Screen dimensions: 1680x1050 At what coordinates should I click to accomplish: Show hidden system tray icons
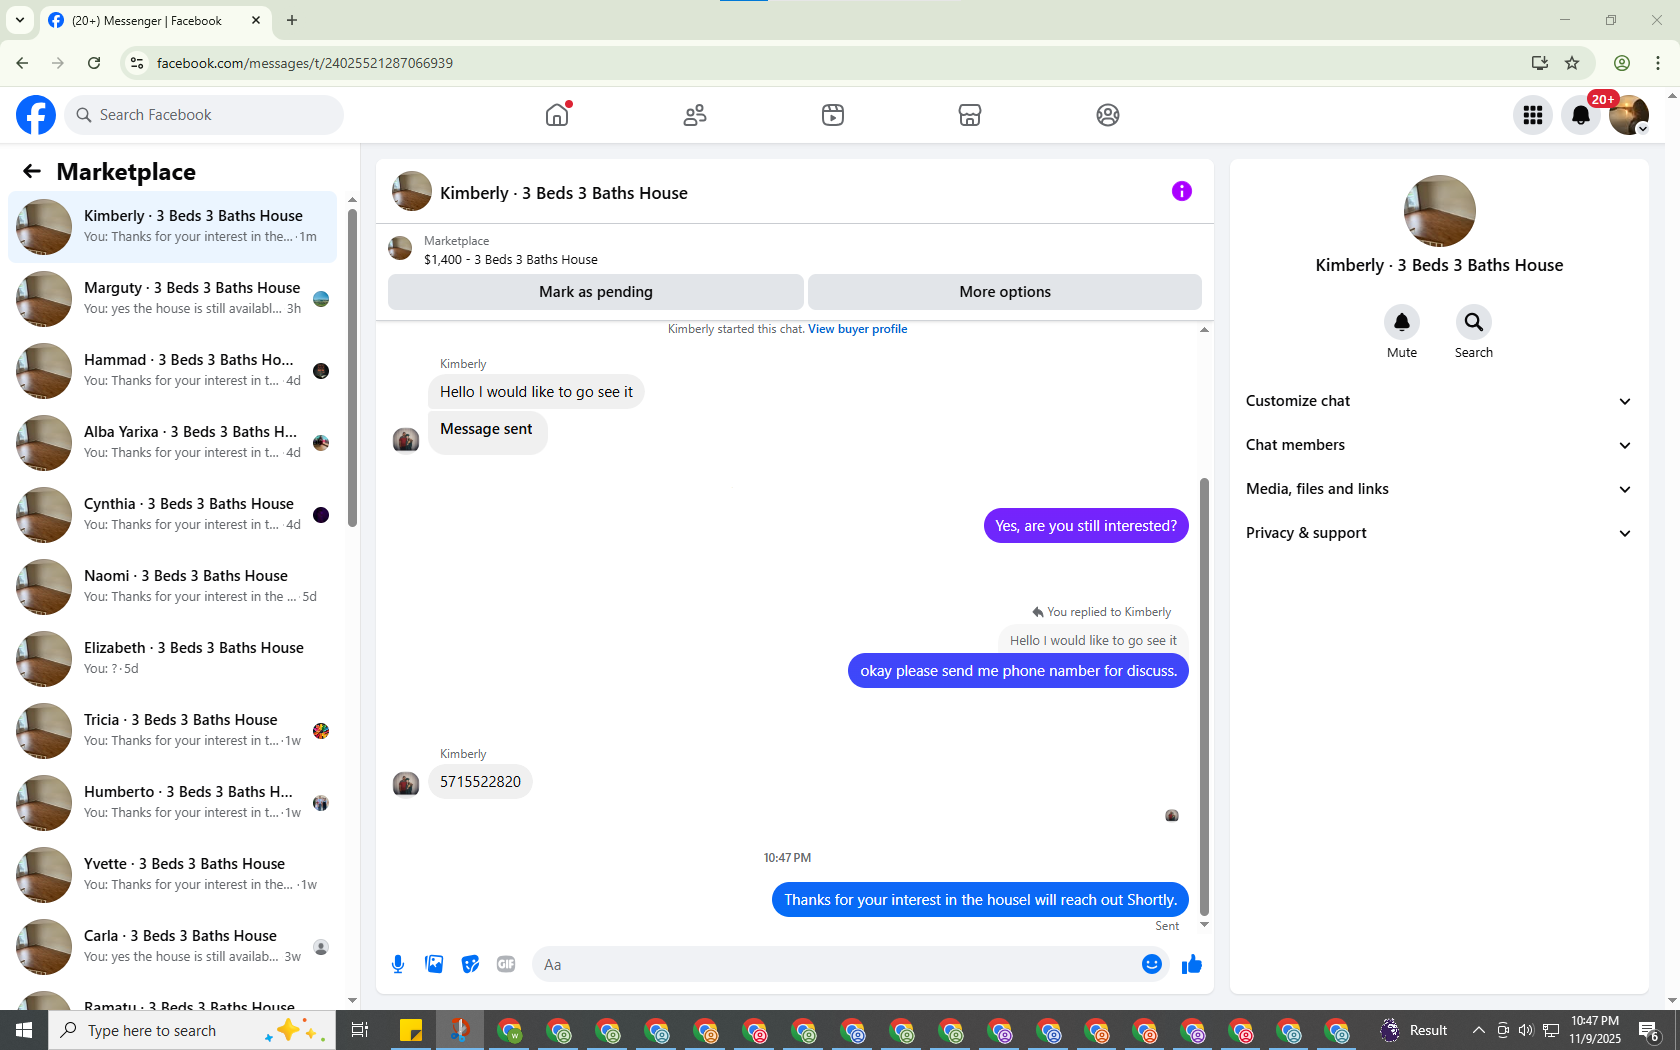1478,1030
